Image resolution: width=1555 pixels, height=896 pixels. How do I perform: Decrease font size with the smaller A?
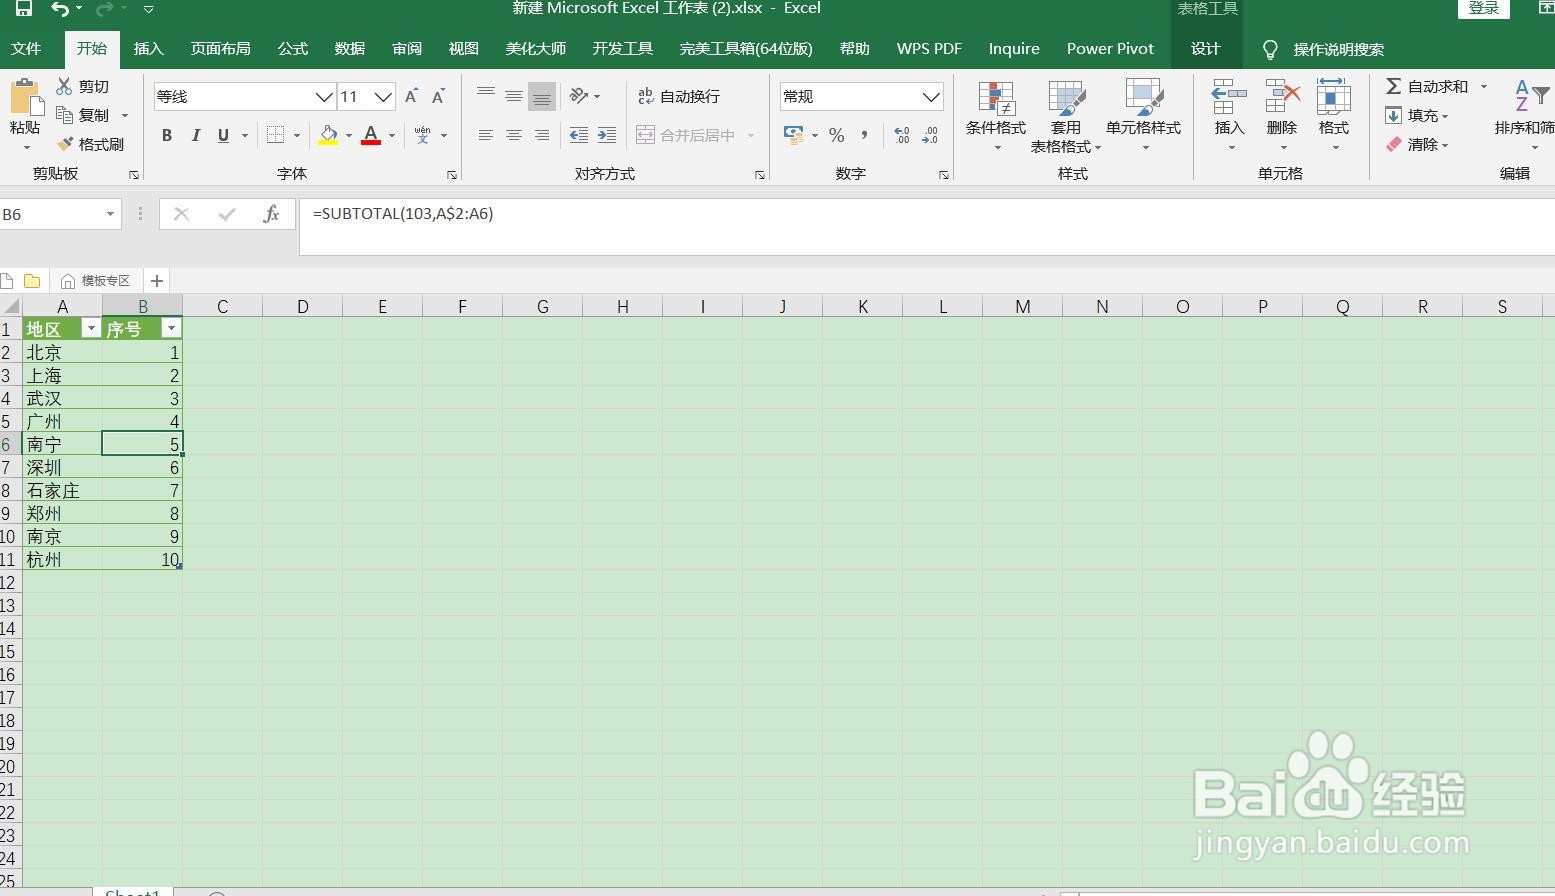(x=437, y=97)
